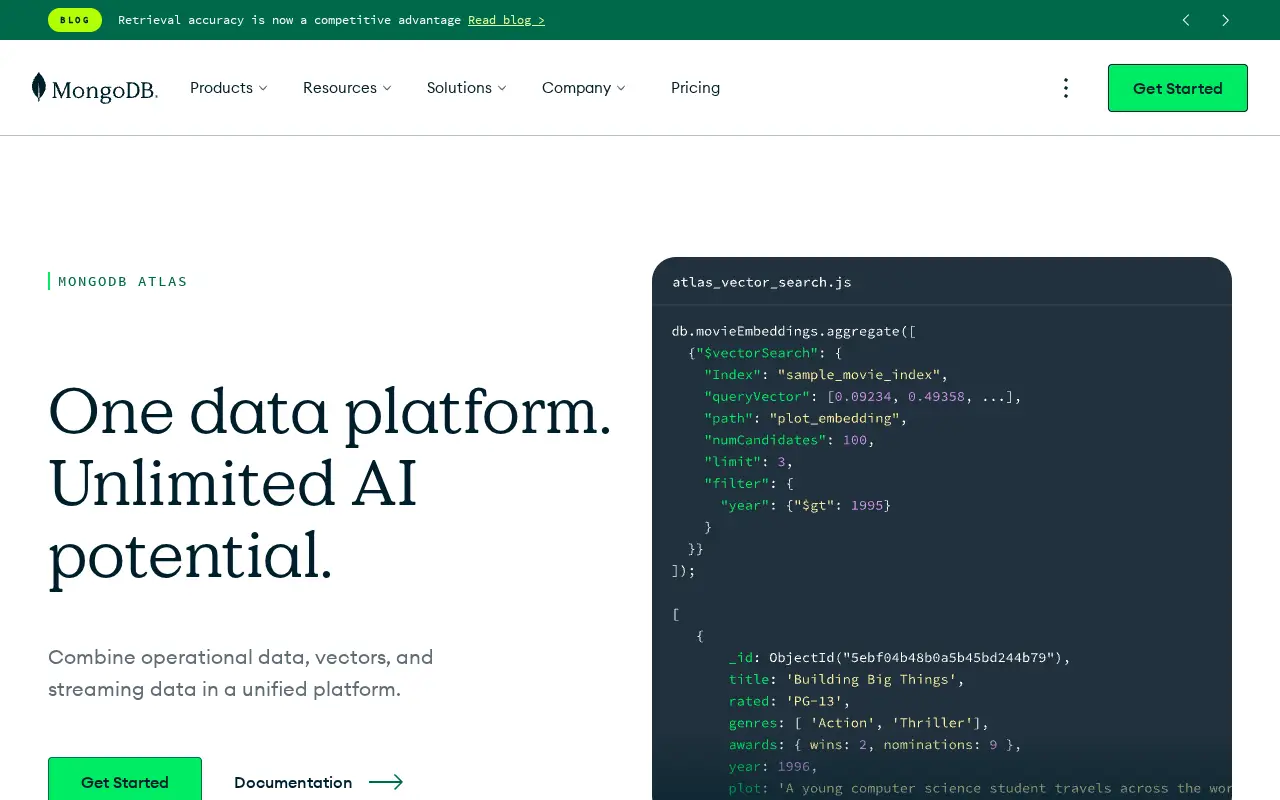Expand the Products dropdown menu
This screenshot has width=1280, height=800.
click(x=229, y=88)
